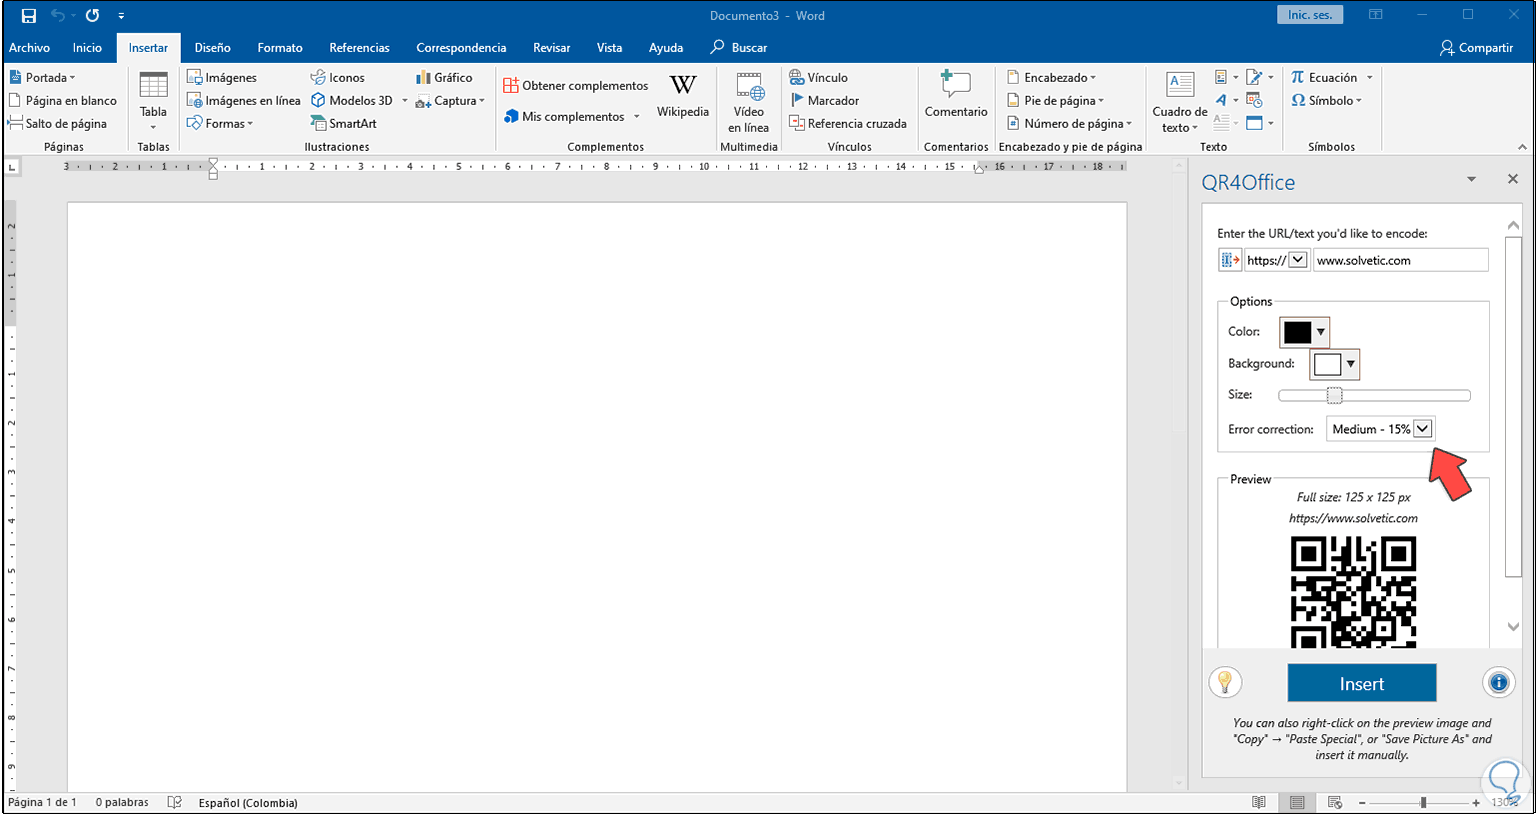Insert a Salto de página
This screenshot has height=814, width=1538.
(57, 123)
